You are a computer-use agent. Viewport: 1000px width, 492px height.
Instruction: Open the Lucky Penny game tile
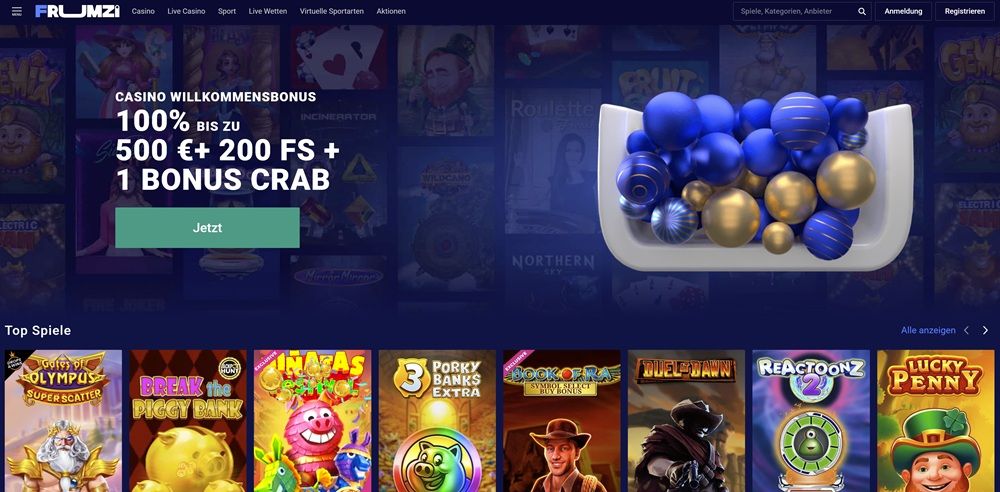[x=935, y=421]
